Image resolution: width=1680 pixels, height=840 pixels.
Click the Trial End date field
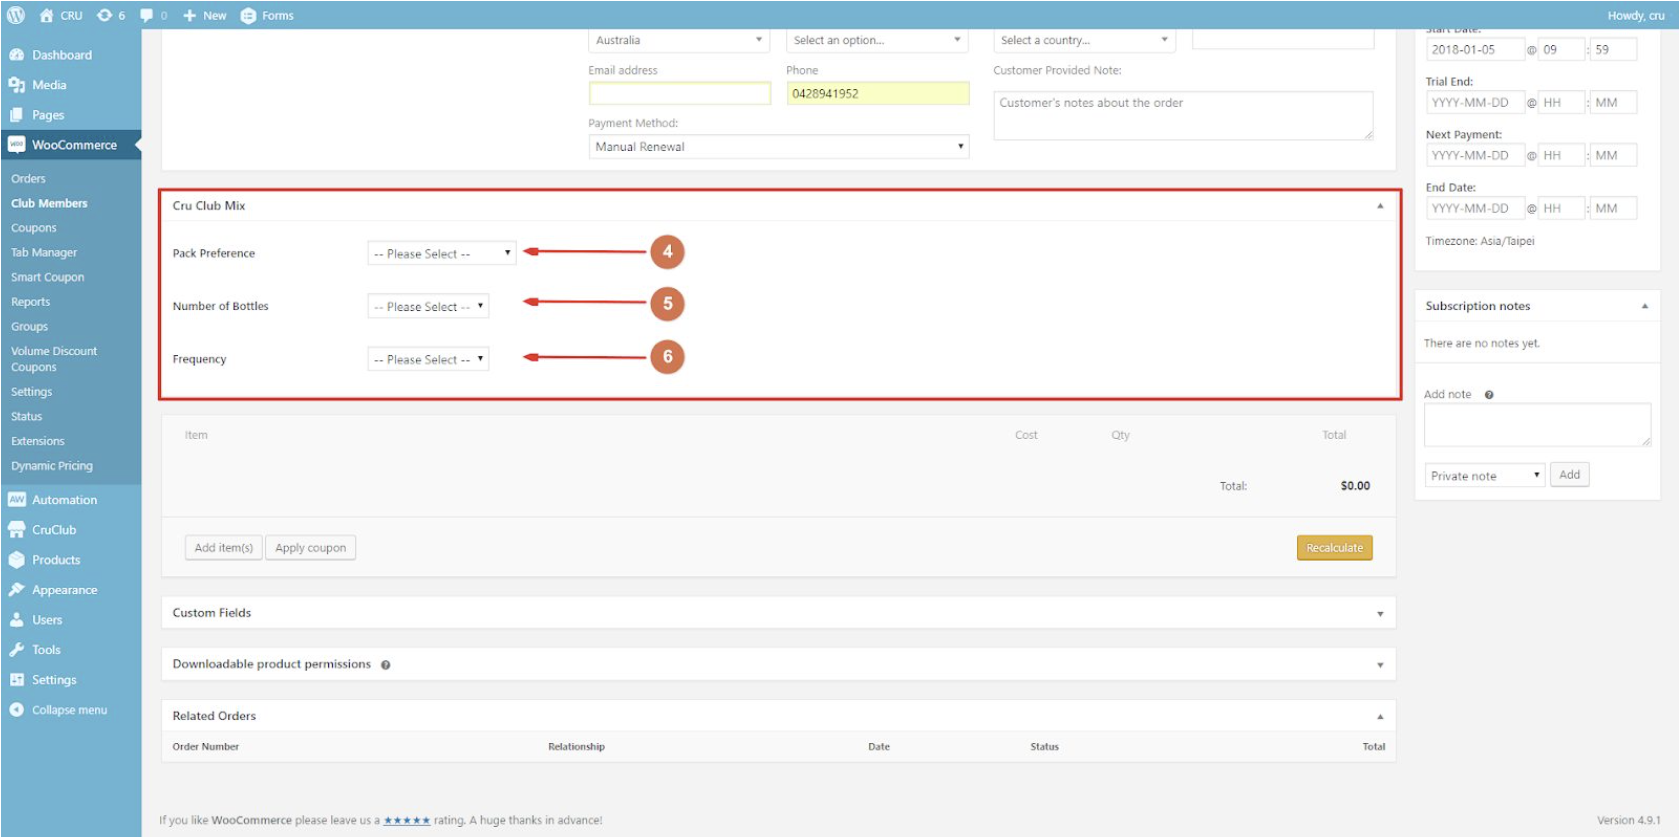click(1475, 102)
